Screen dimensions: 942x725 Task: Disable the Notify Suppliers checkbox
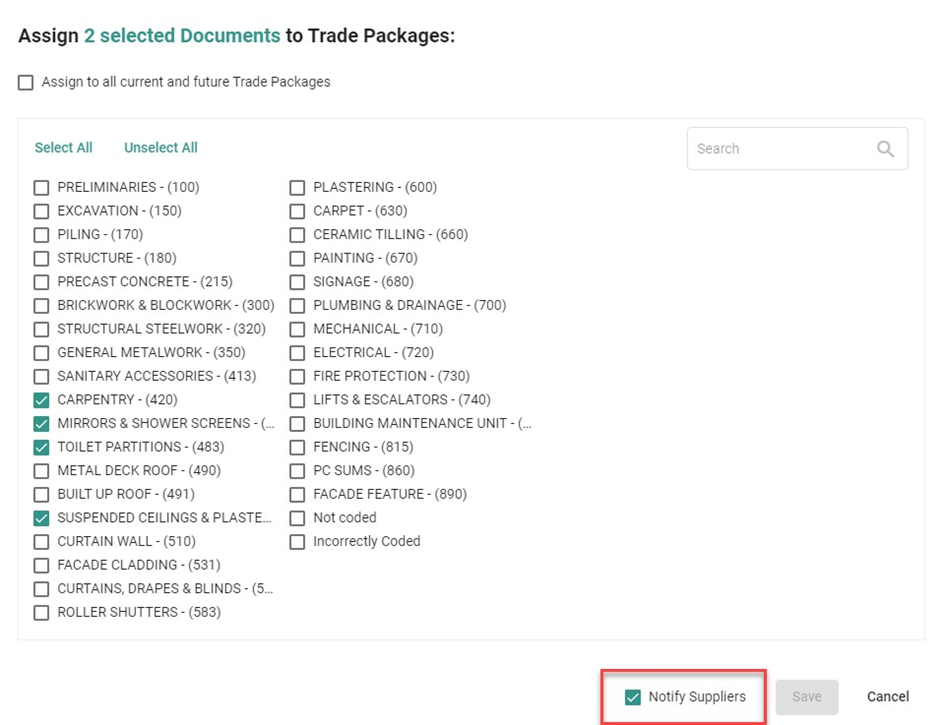pyautogui.click(x=632, y=697)
